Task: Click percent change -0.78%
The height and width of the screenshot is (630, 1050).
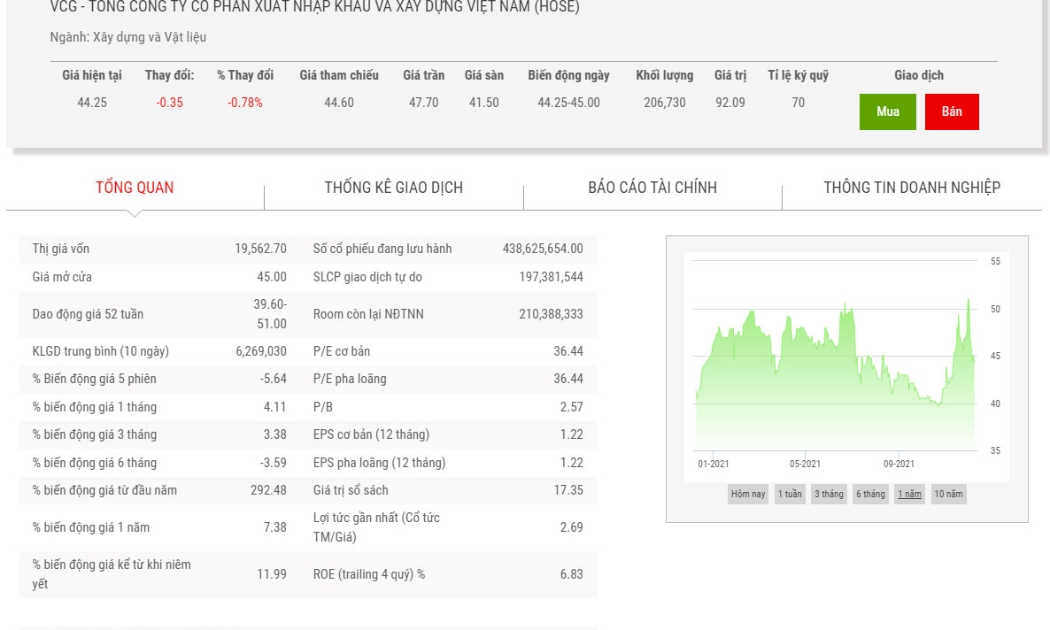Action: (245, 102)
